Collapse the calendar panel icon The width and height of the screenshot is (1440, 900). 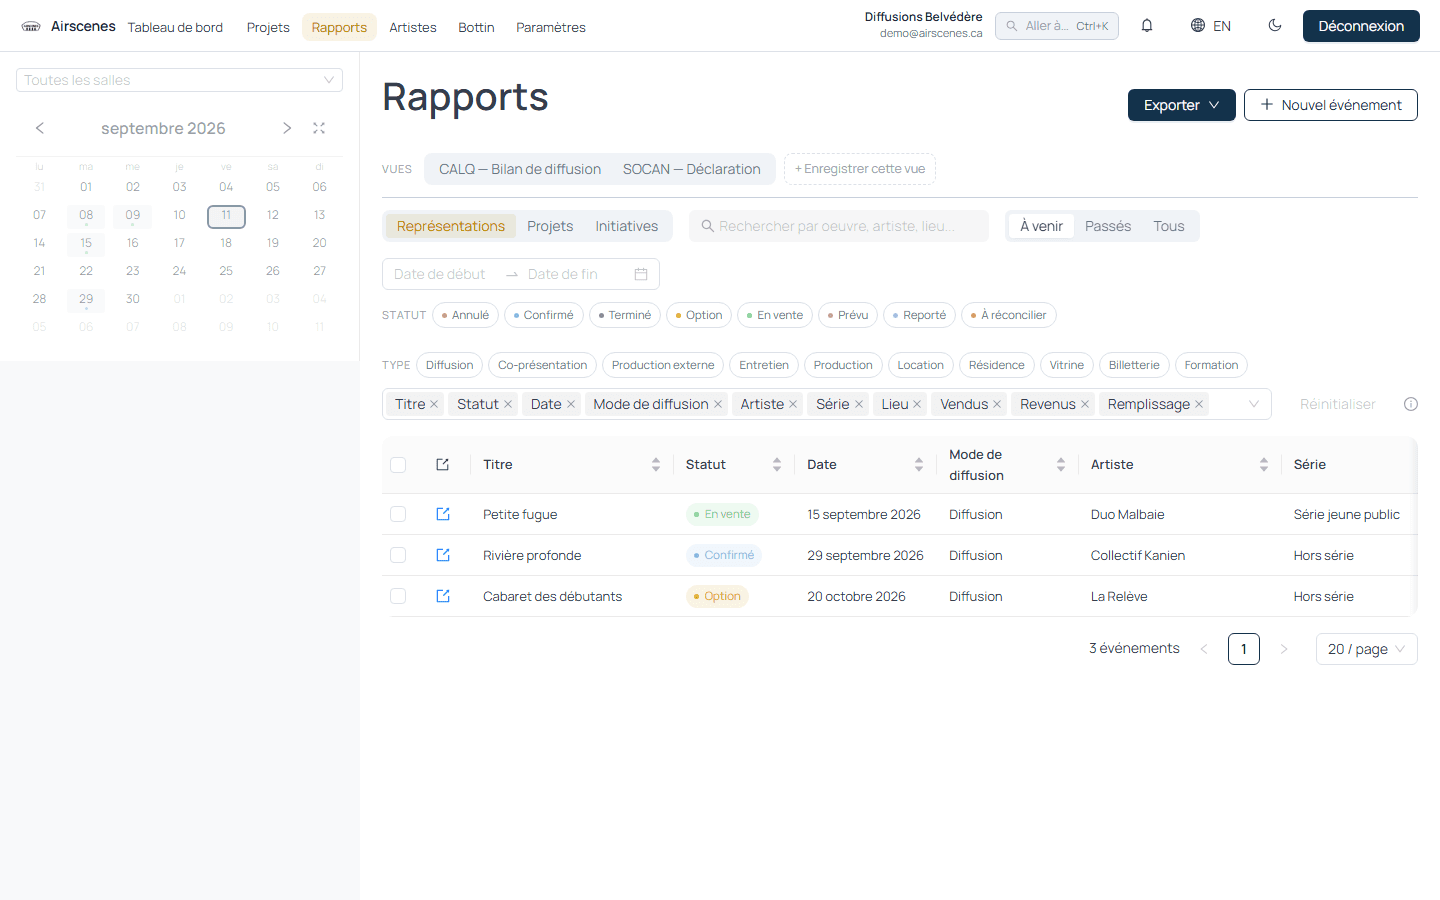pyautogui.click(x=319, y=128)
